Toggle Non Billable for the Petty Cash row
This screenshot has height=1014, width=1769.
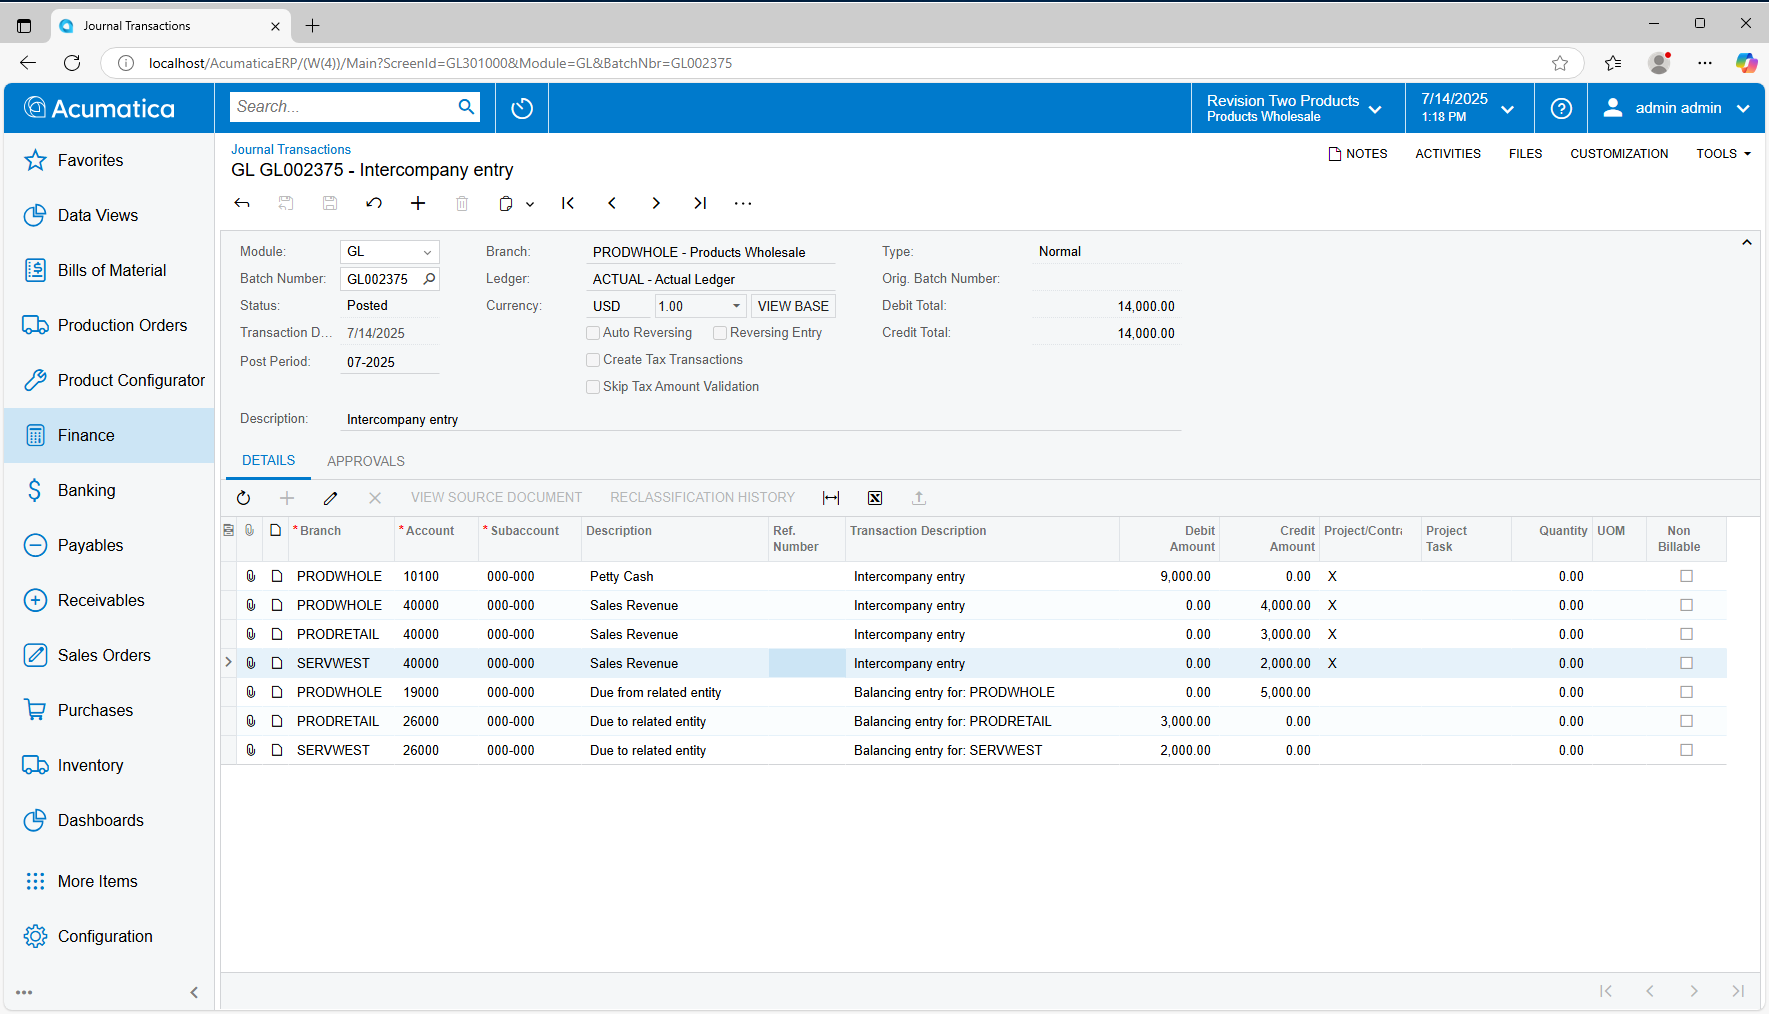1686,576
